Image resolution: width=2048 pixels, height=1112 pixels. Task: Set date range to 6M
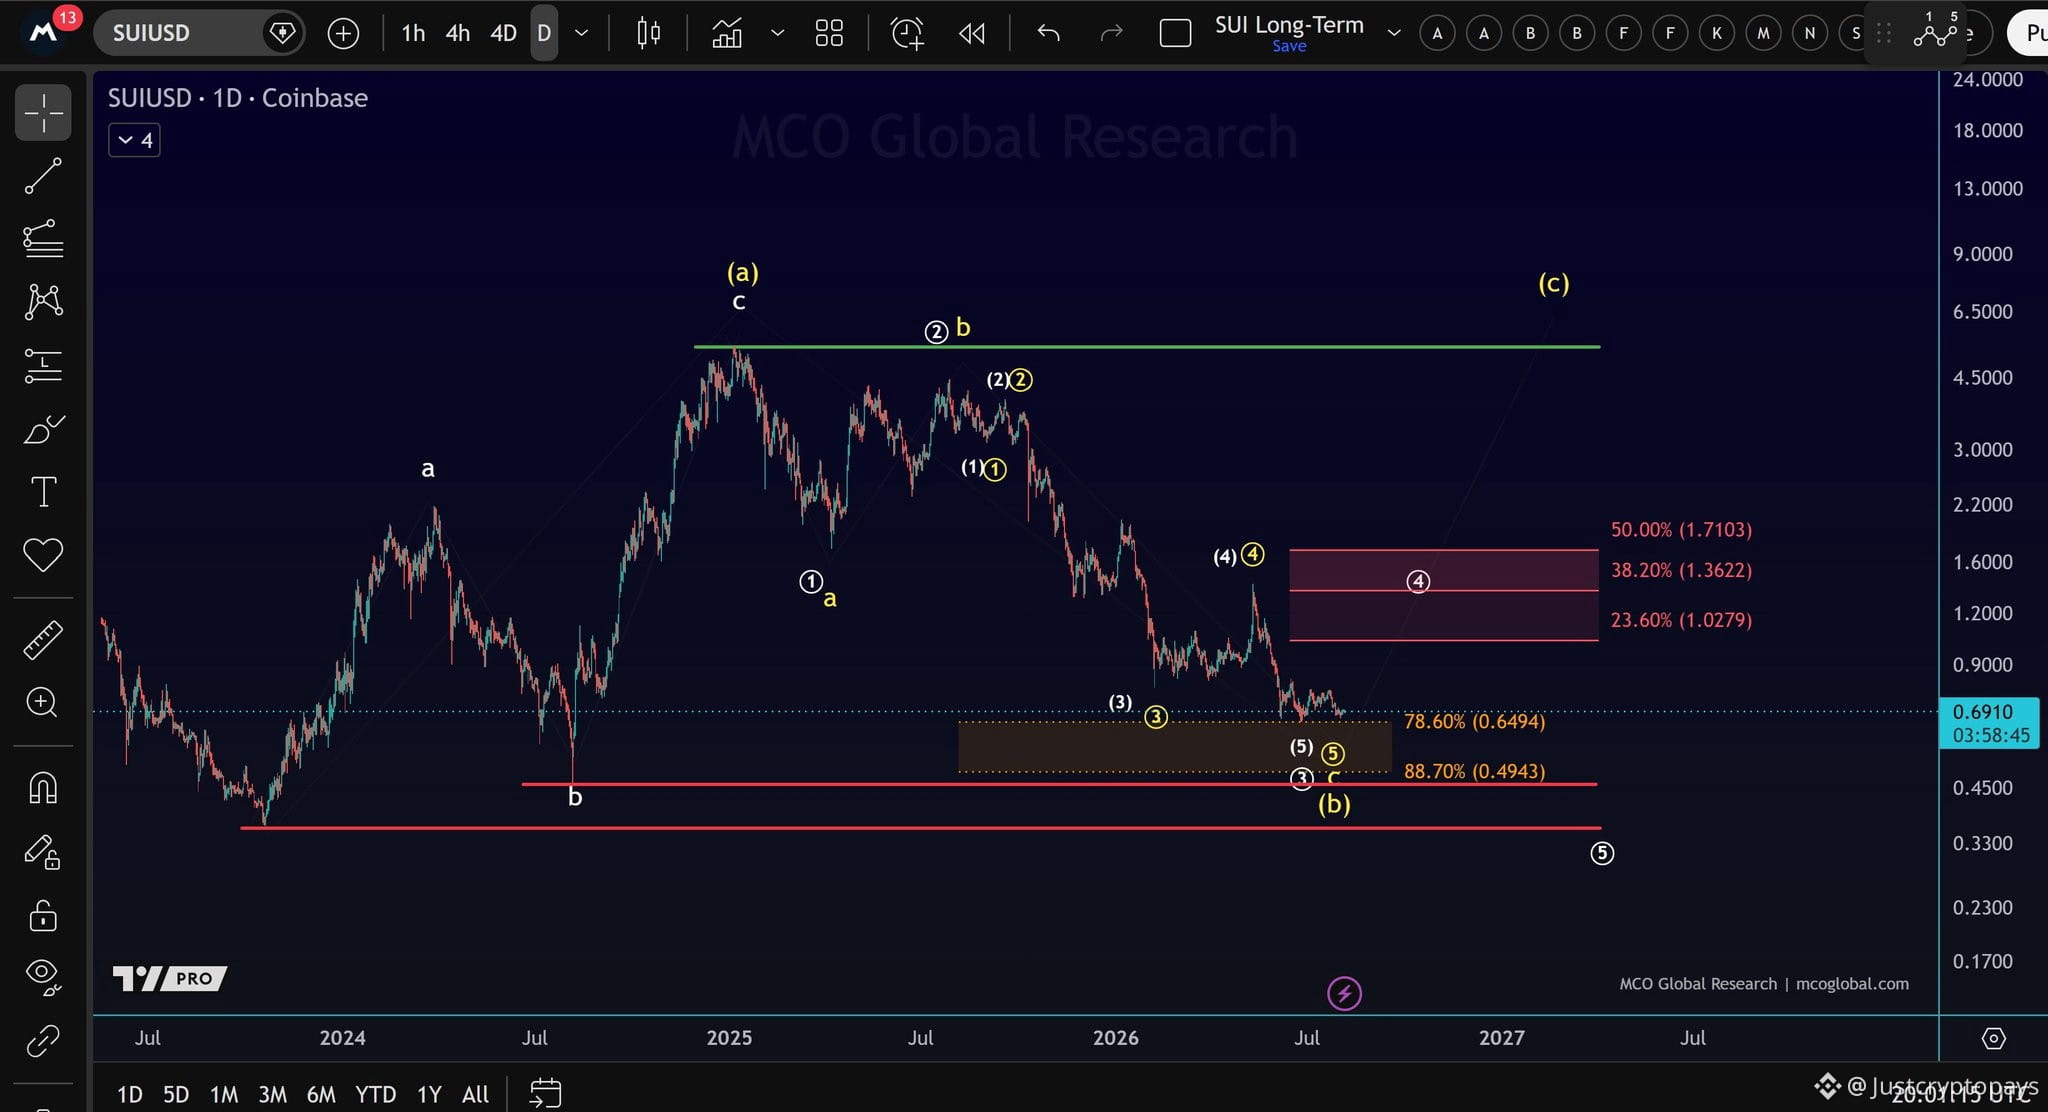321,1094
